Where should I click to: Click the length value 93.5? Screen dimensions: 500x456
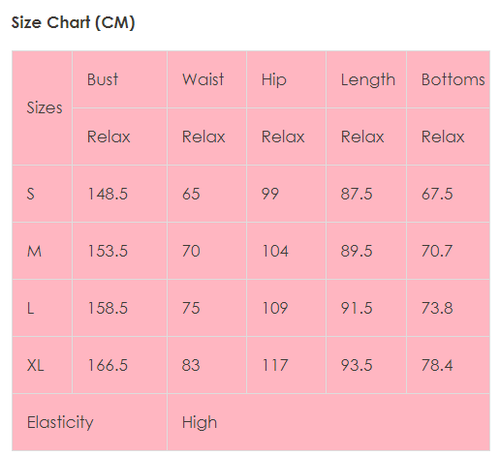point(356,365)
